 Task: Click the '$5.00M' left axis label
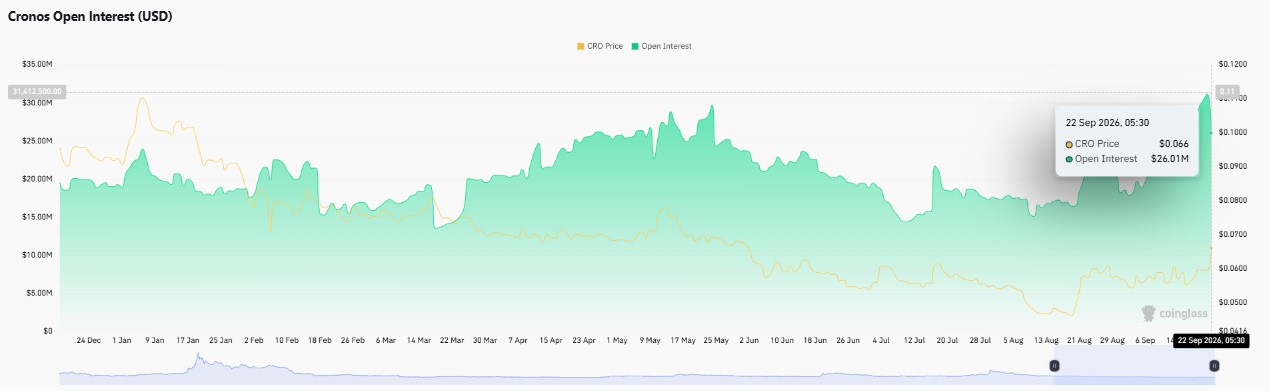(39, 293)
